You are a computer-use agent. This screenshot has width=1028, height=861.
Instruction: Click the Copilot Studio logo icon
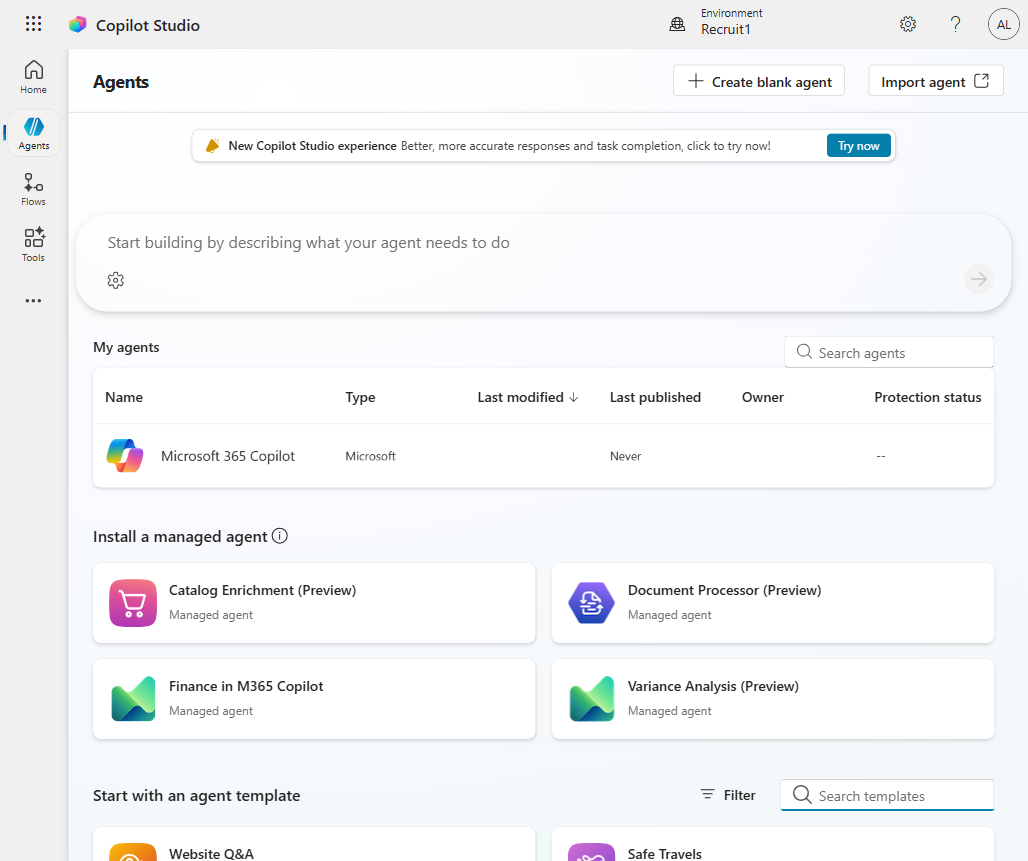click(78, 25)
